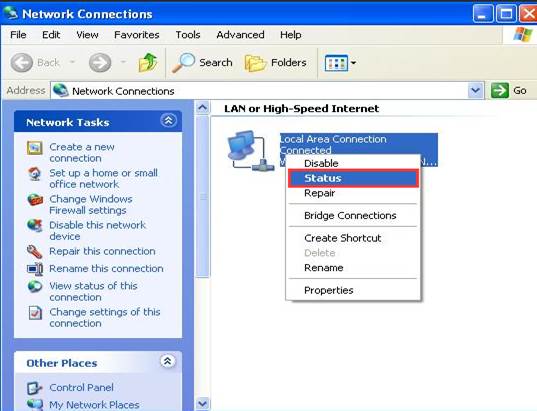Click Create a new connection icon
The width and height of the screenshot is (537, 411).
point(35,148)
